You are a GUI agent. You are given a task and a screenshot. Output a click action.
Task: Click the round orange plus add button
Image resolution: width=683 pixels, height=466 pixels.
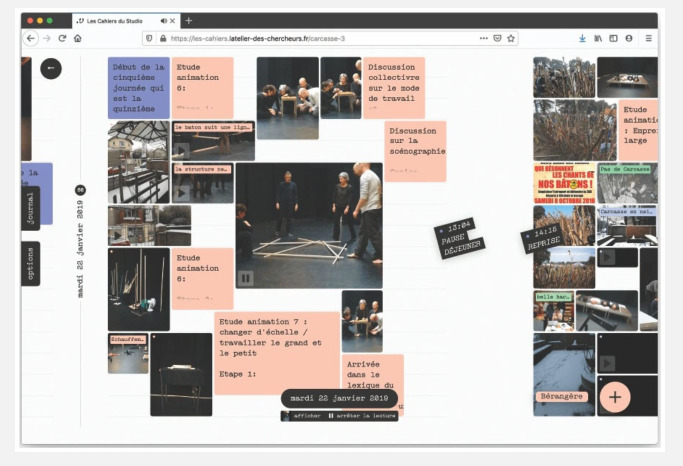point(615,397)
